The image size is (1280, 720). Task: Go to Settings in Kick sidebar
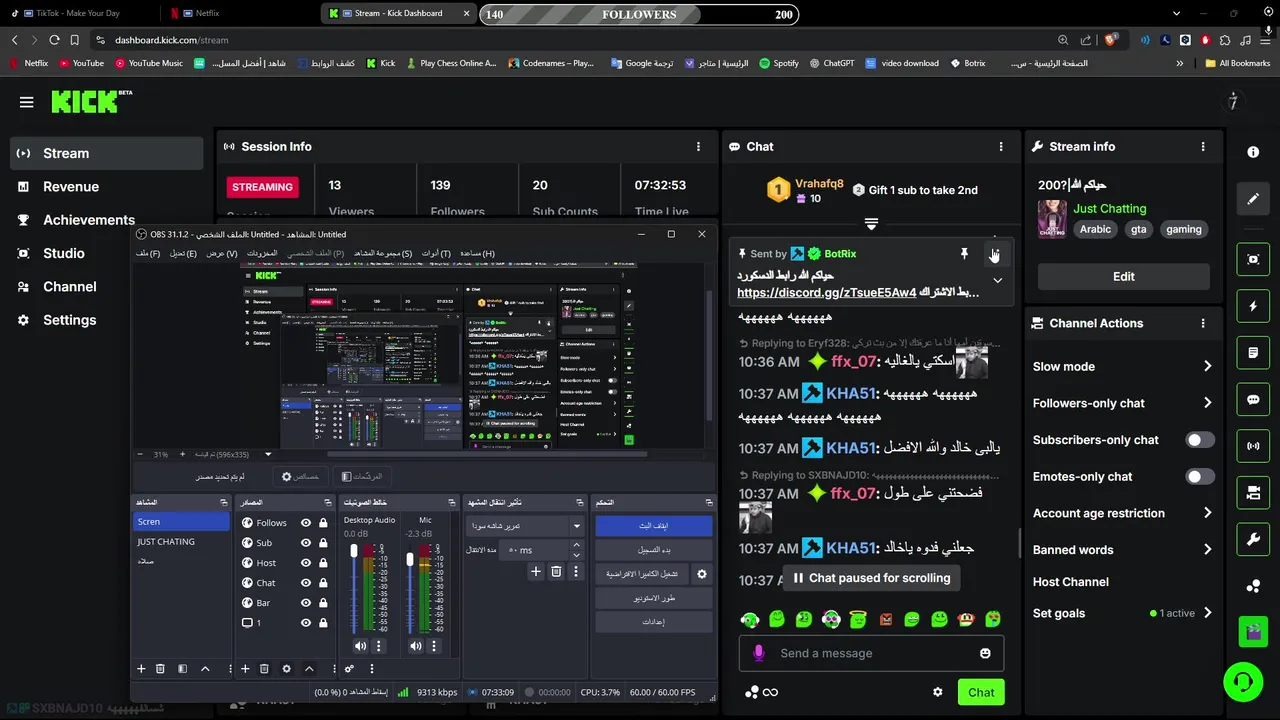pos(70,320)
